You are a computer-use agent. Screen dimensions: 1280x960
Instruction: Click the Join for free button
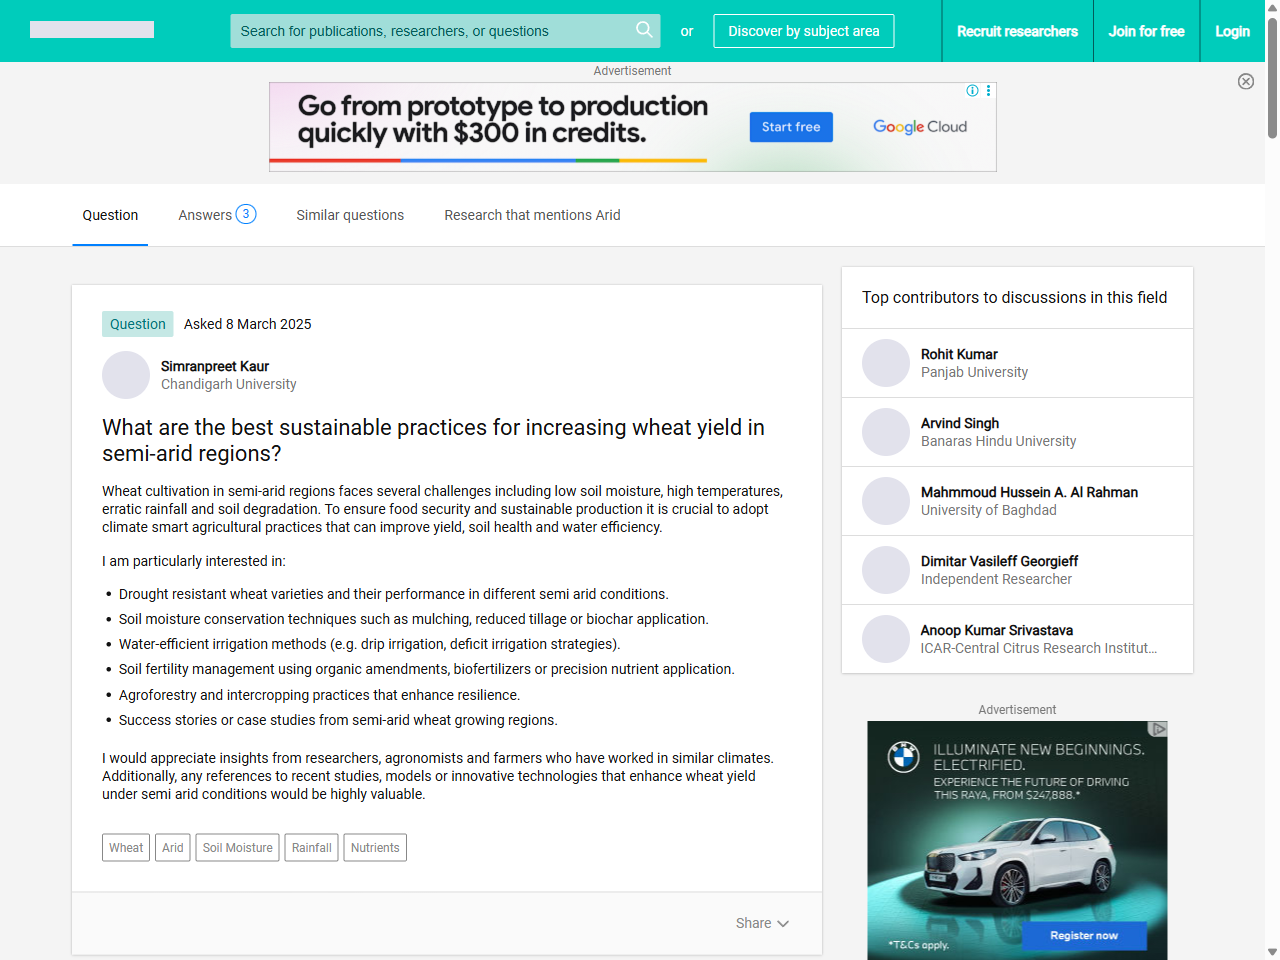click(1146, 31)
